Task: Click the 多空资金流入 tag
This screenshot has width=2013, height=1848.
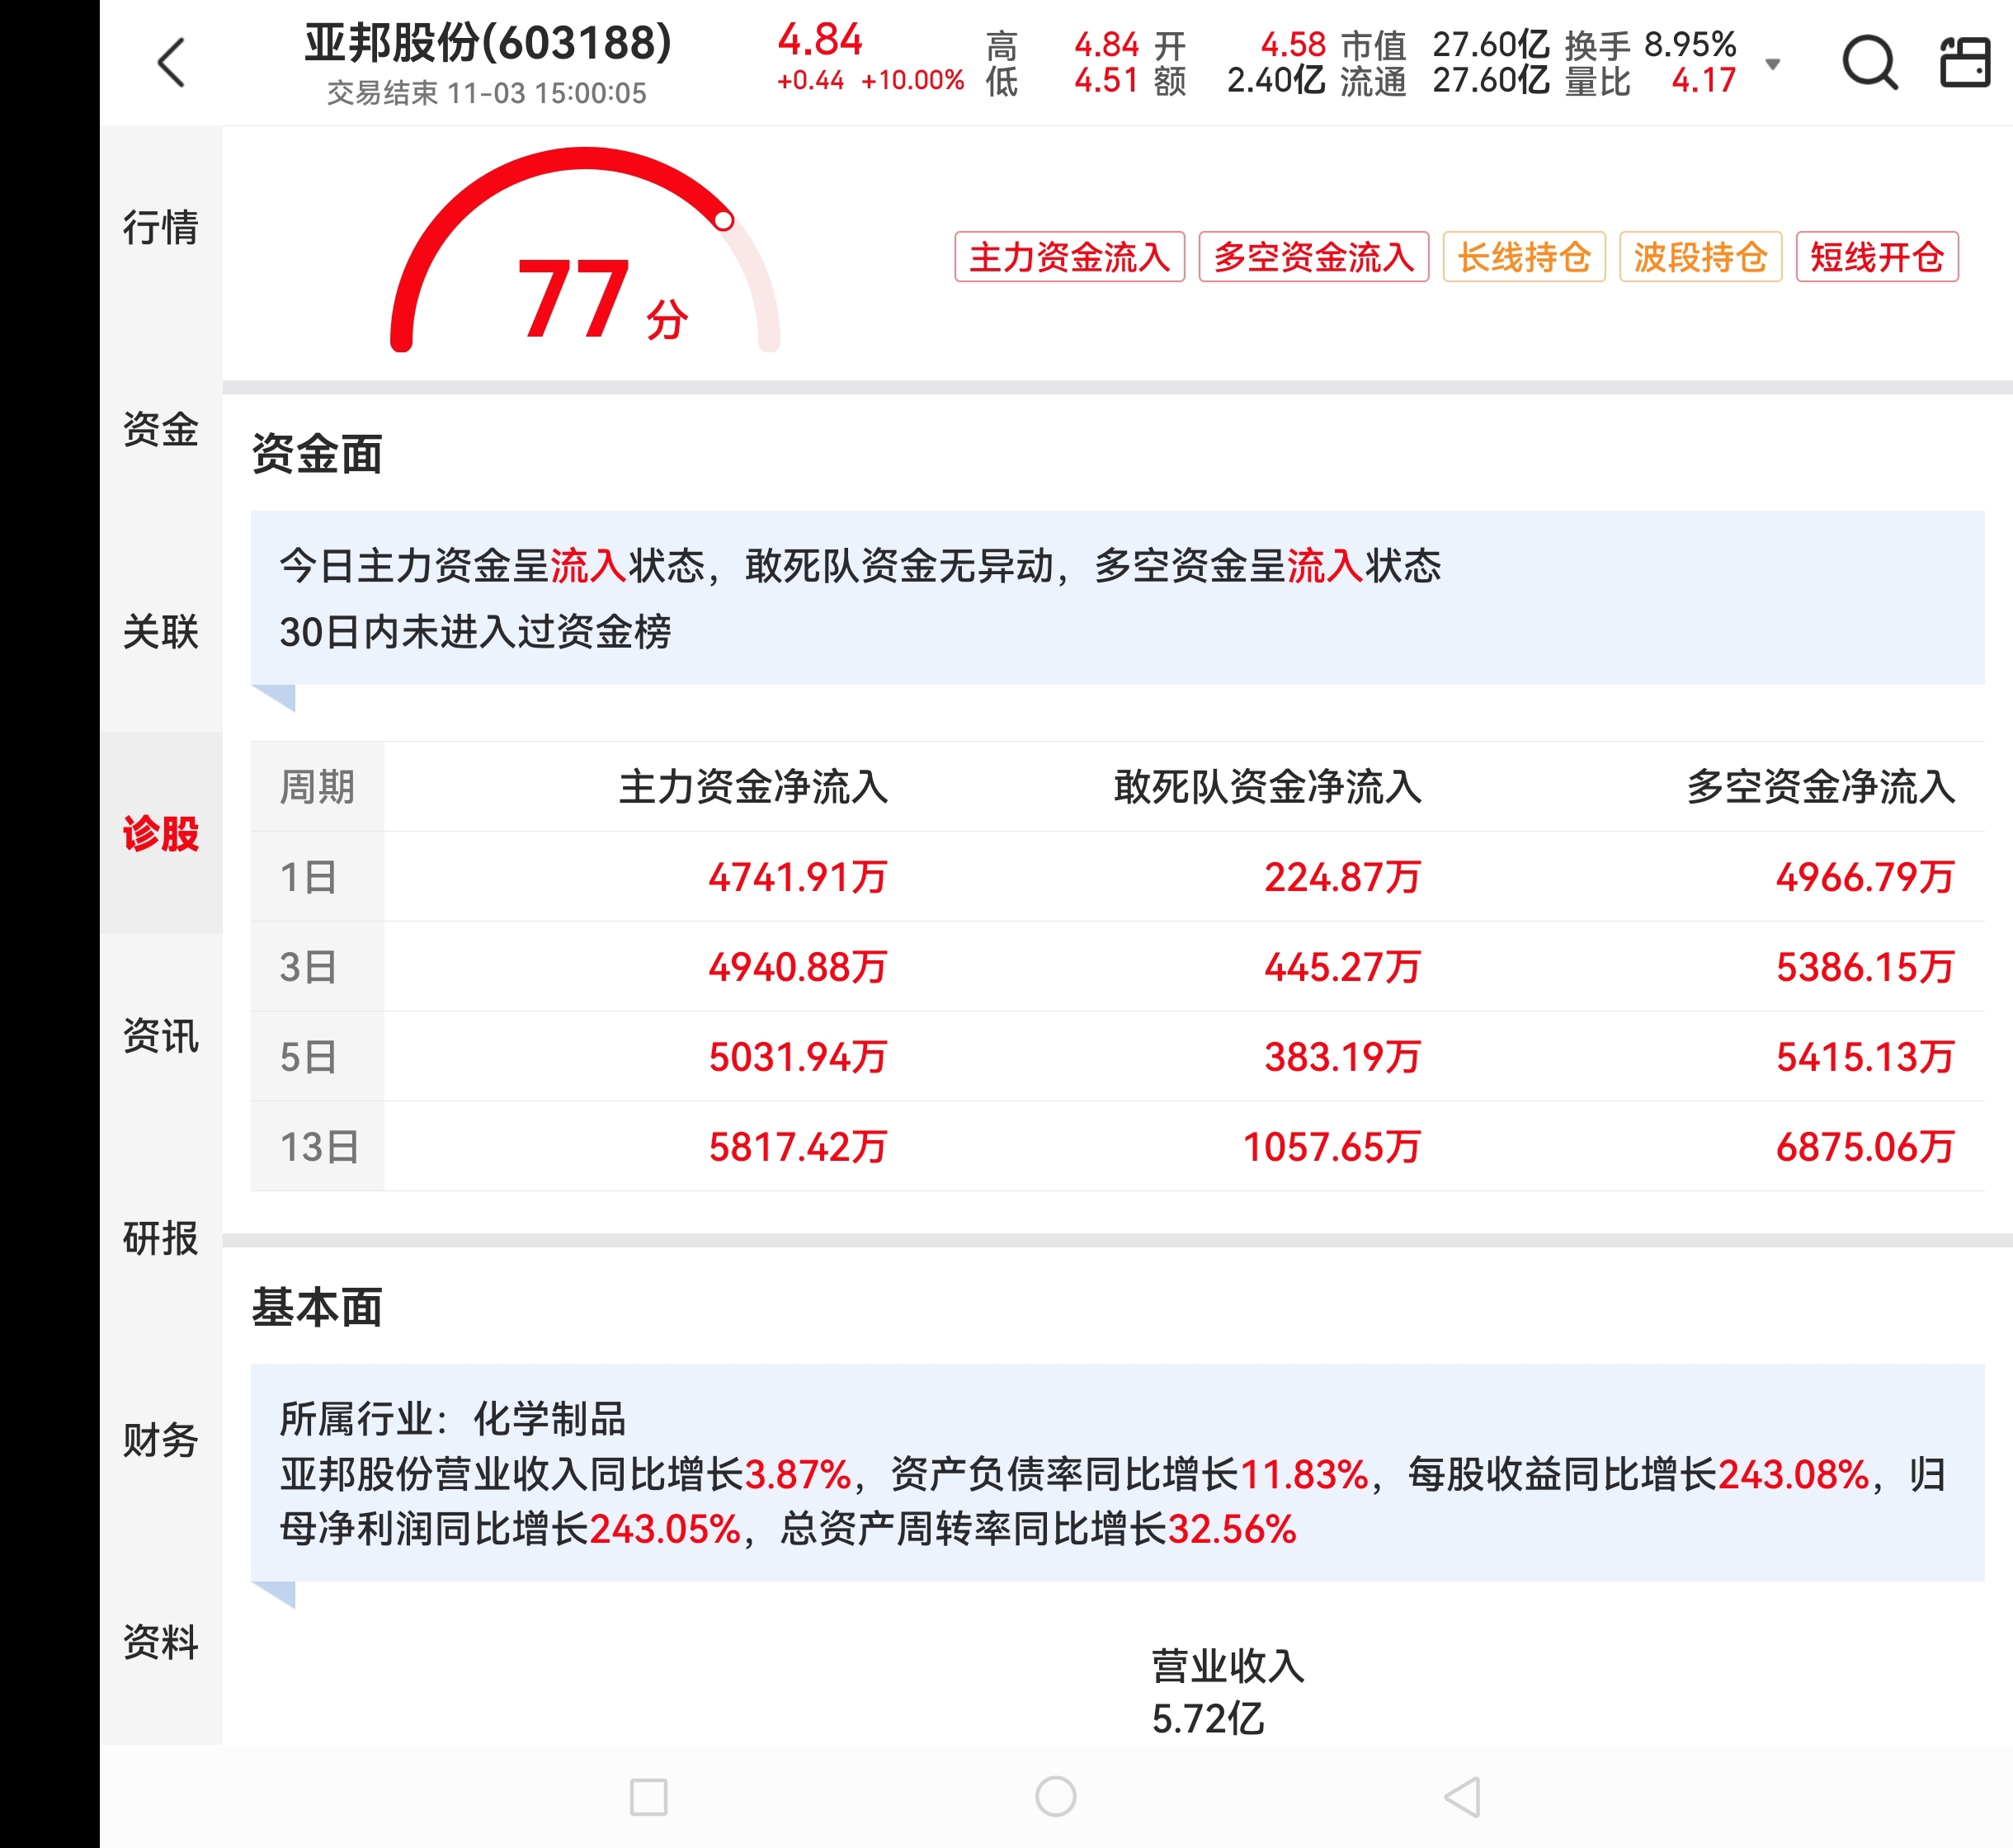Action: [1313, 257]
